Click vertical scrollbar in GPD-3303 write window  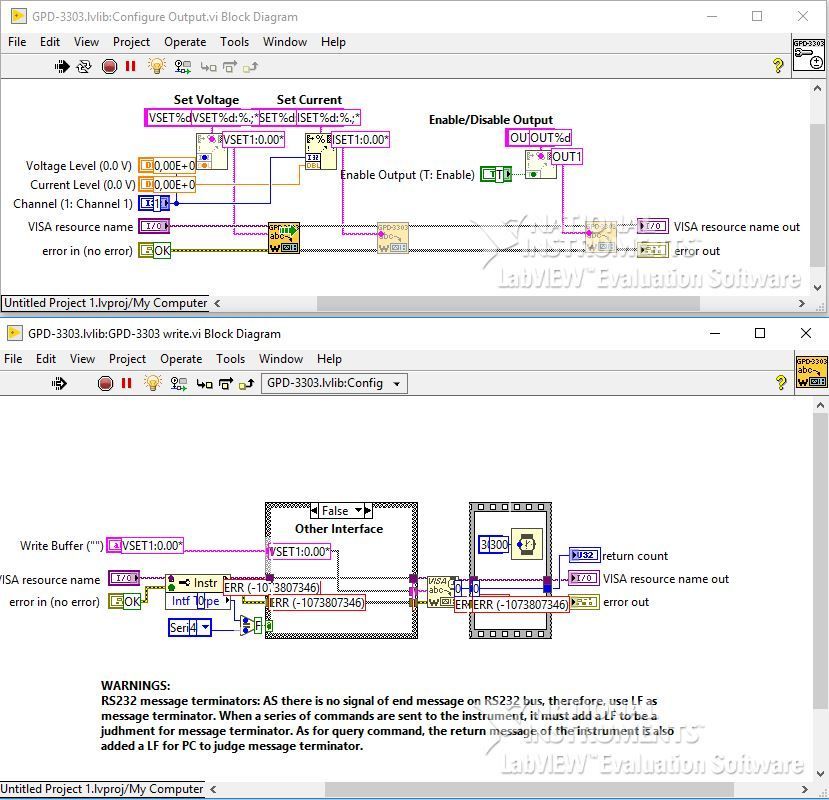(820, 562)
